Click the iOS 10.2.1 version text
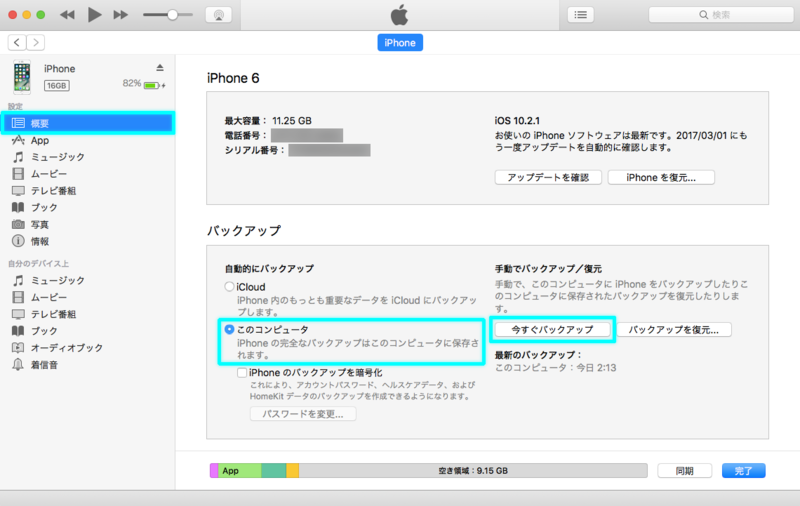Screen dimensions: 800x506 tap(517, 121)
